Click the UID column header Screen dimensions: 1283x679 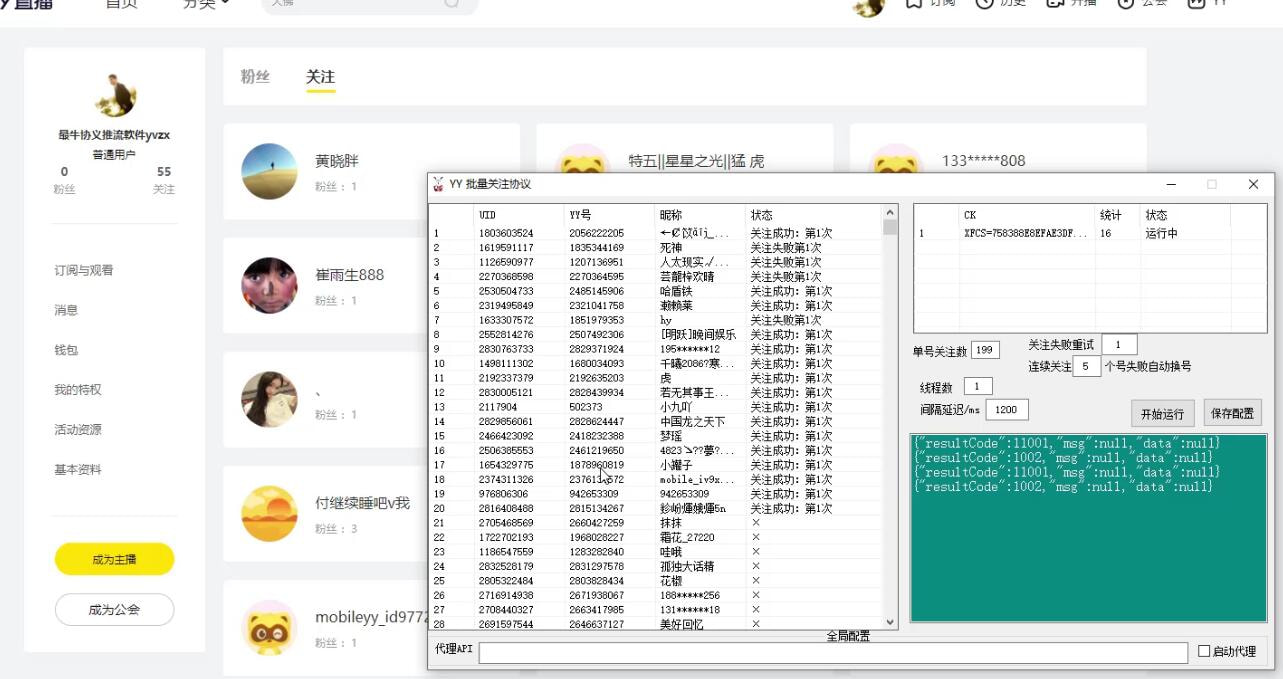[x=519, y=215]
